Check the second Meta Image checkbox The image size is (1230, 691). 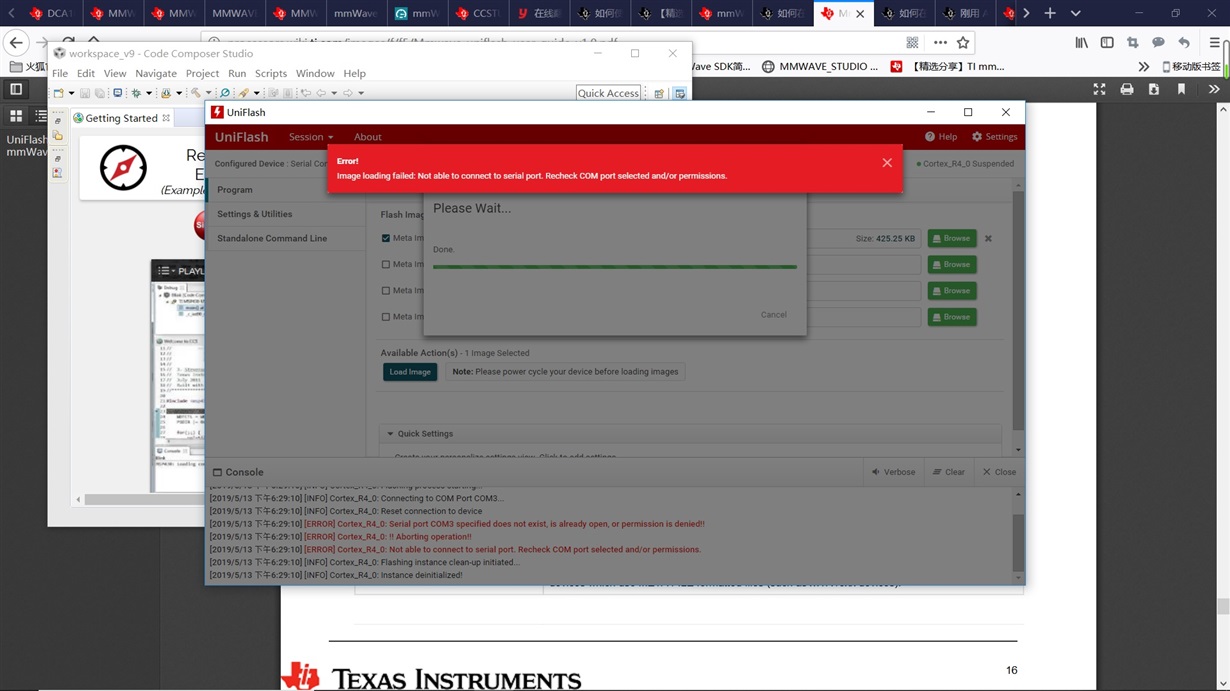tap(386, 265)
